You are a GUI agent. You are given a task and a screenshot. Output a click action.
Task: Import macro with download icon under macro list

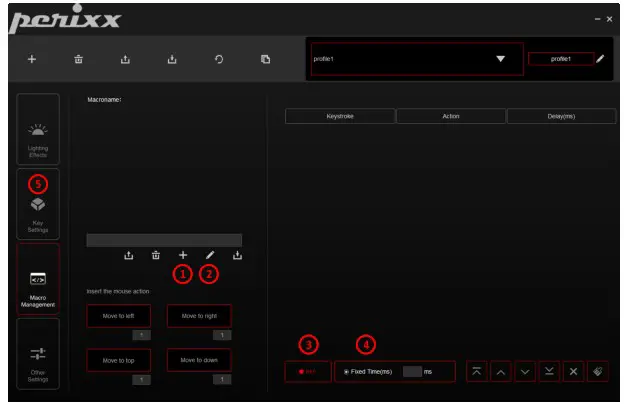[x=237, y=255]
